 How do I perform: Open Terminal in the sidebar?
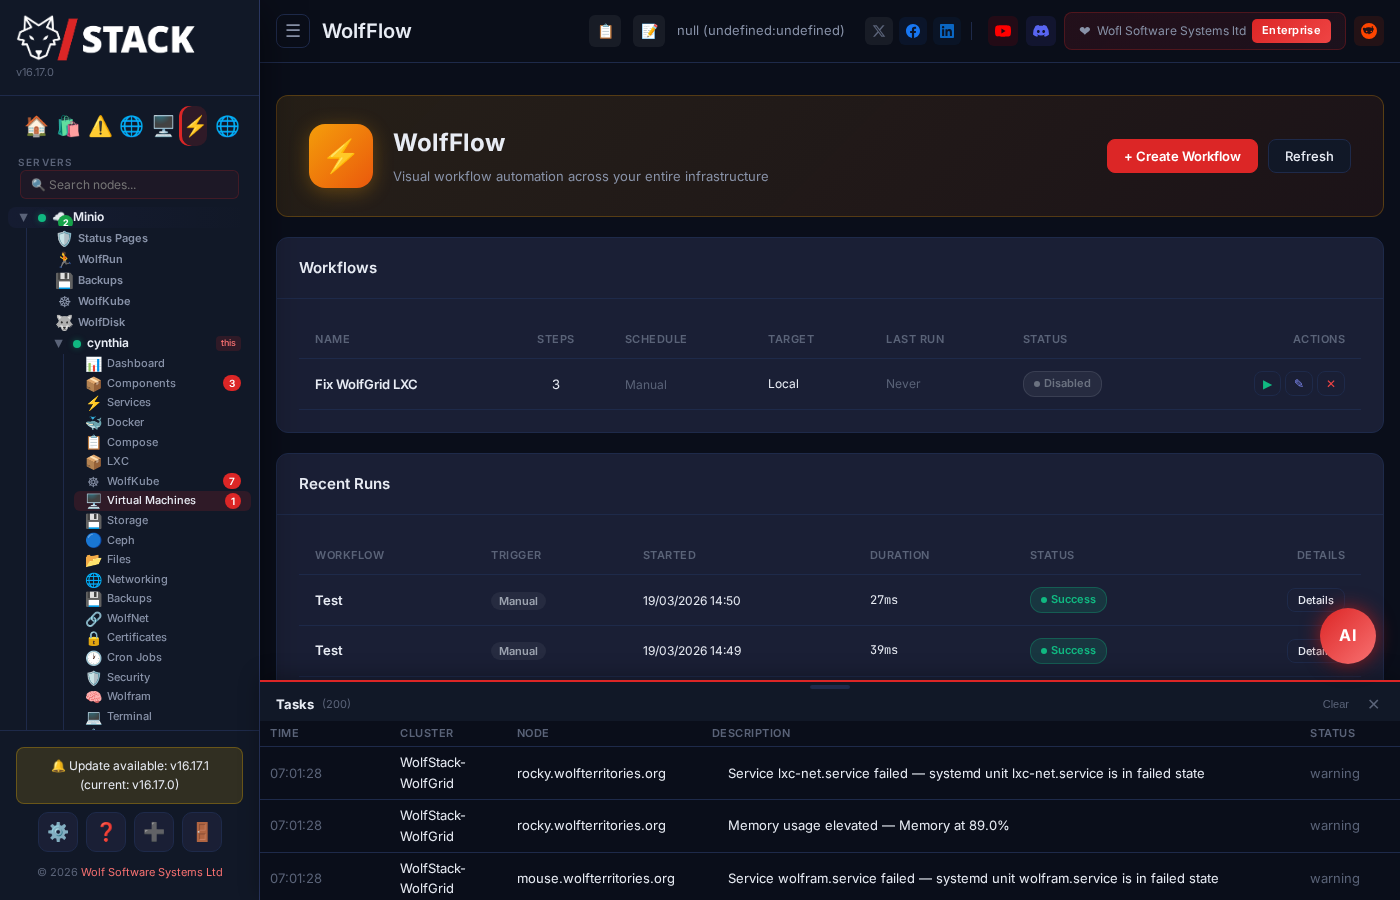point(129,717)
